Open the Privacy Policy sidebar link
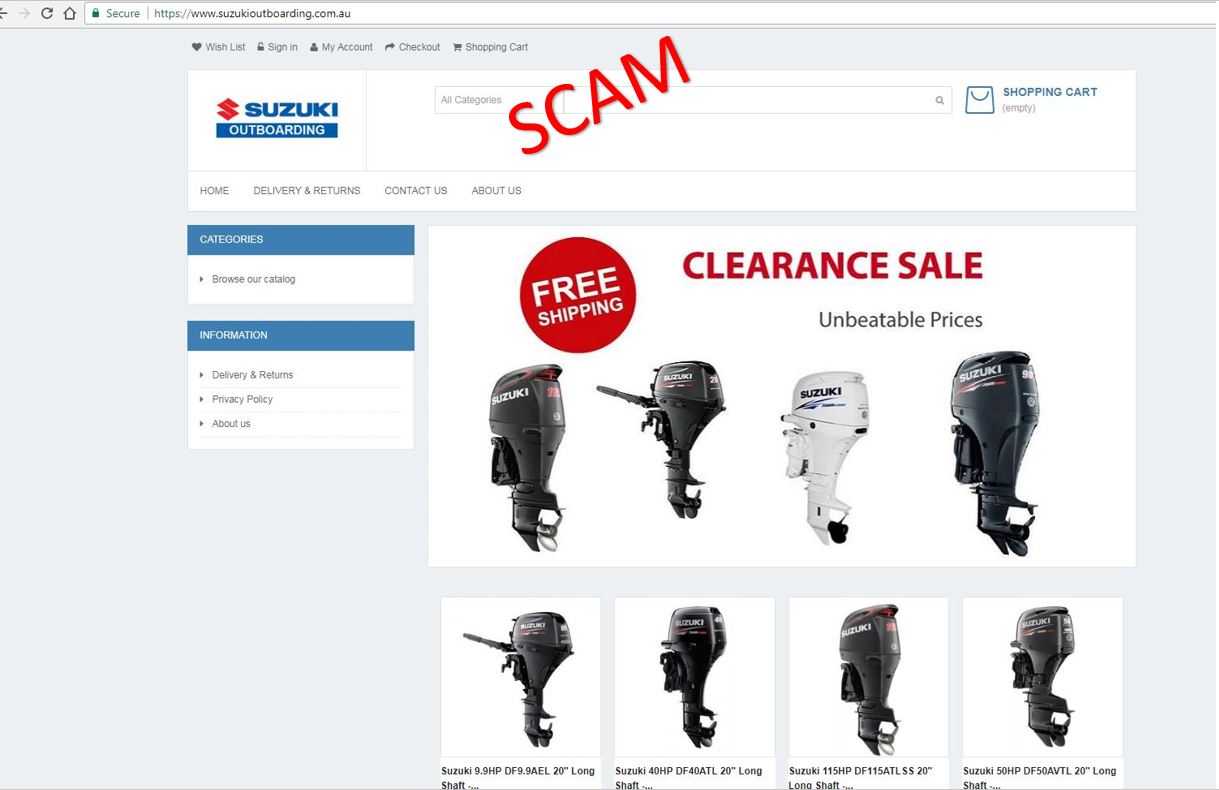Screen dimensions: 1219x790 (x=242, y=399)
